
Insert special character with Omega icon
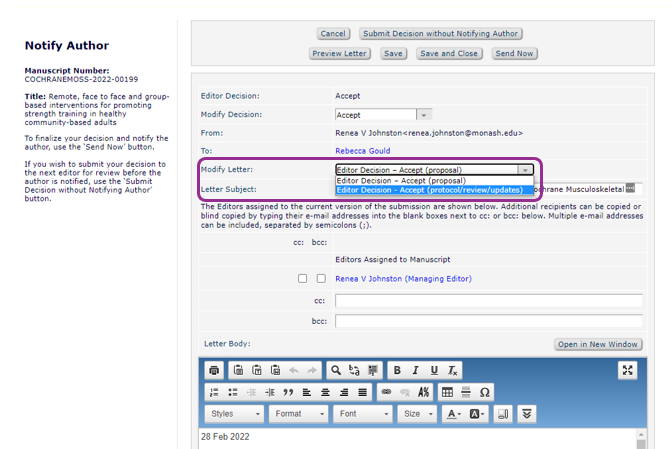coord(485,392)
